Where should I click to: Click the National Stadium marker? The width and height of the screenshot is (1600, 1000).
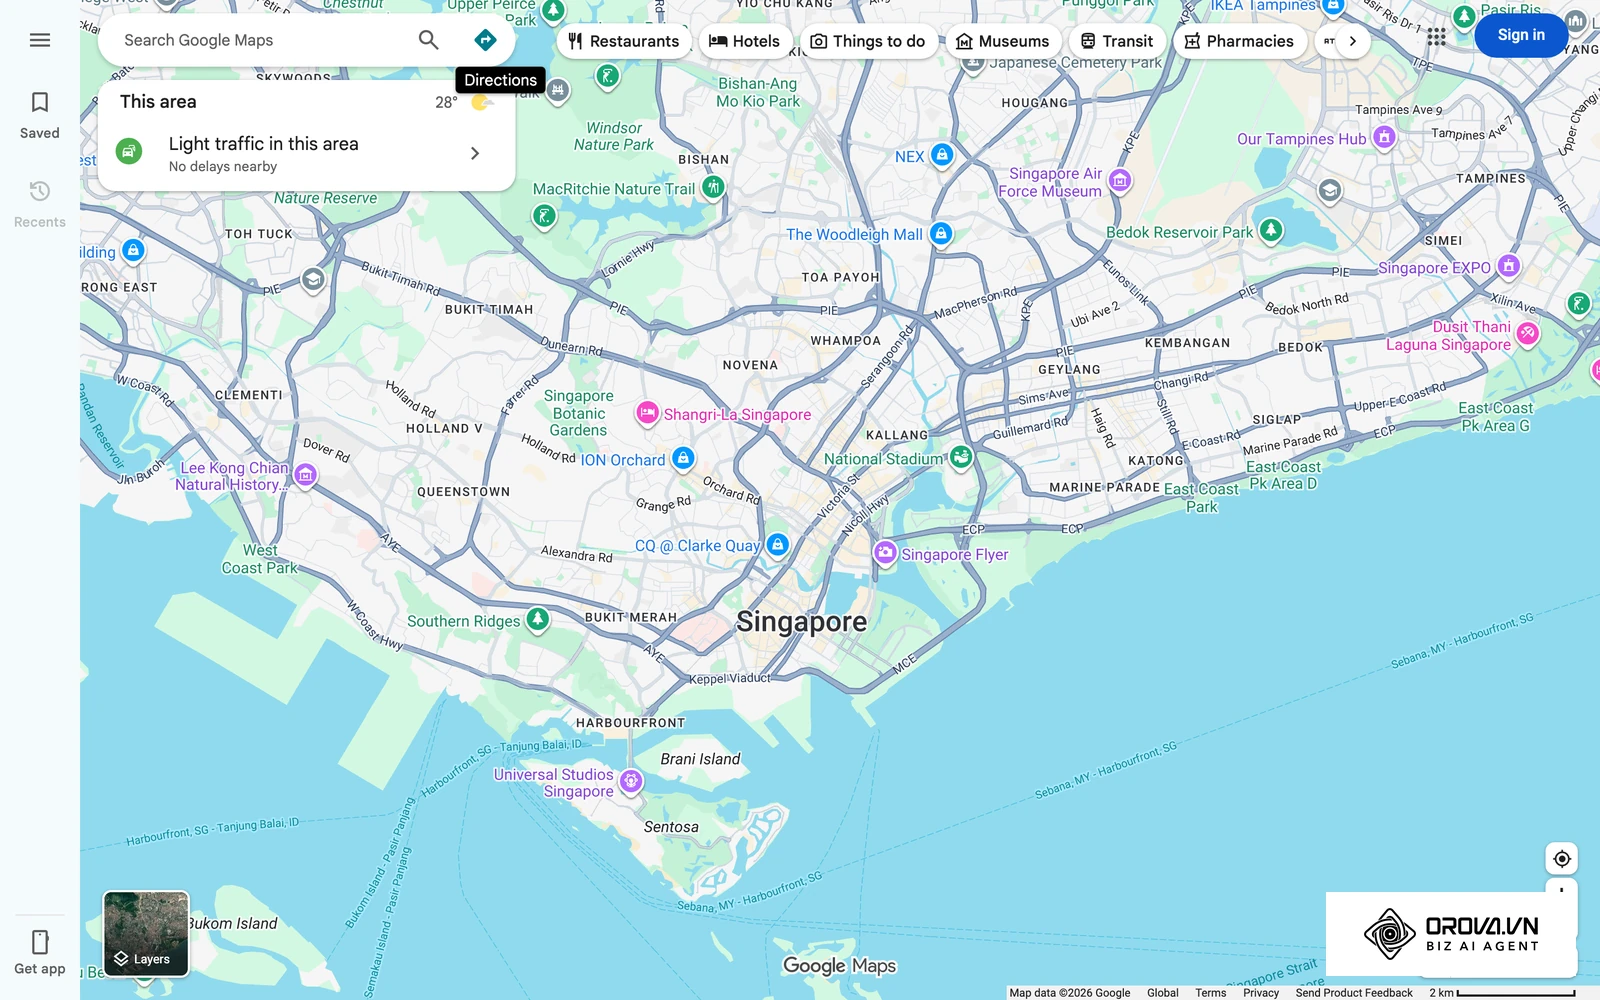[961, 457]
